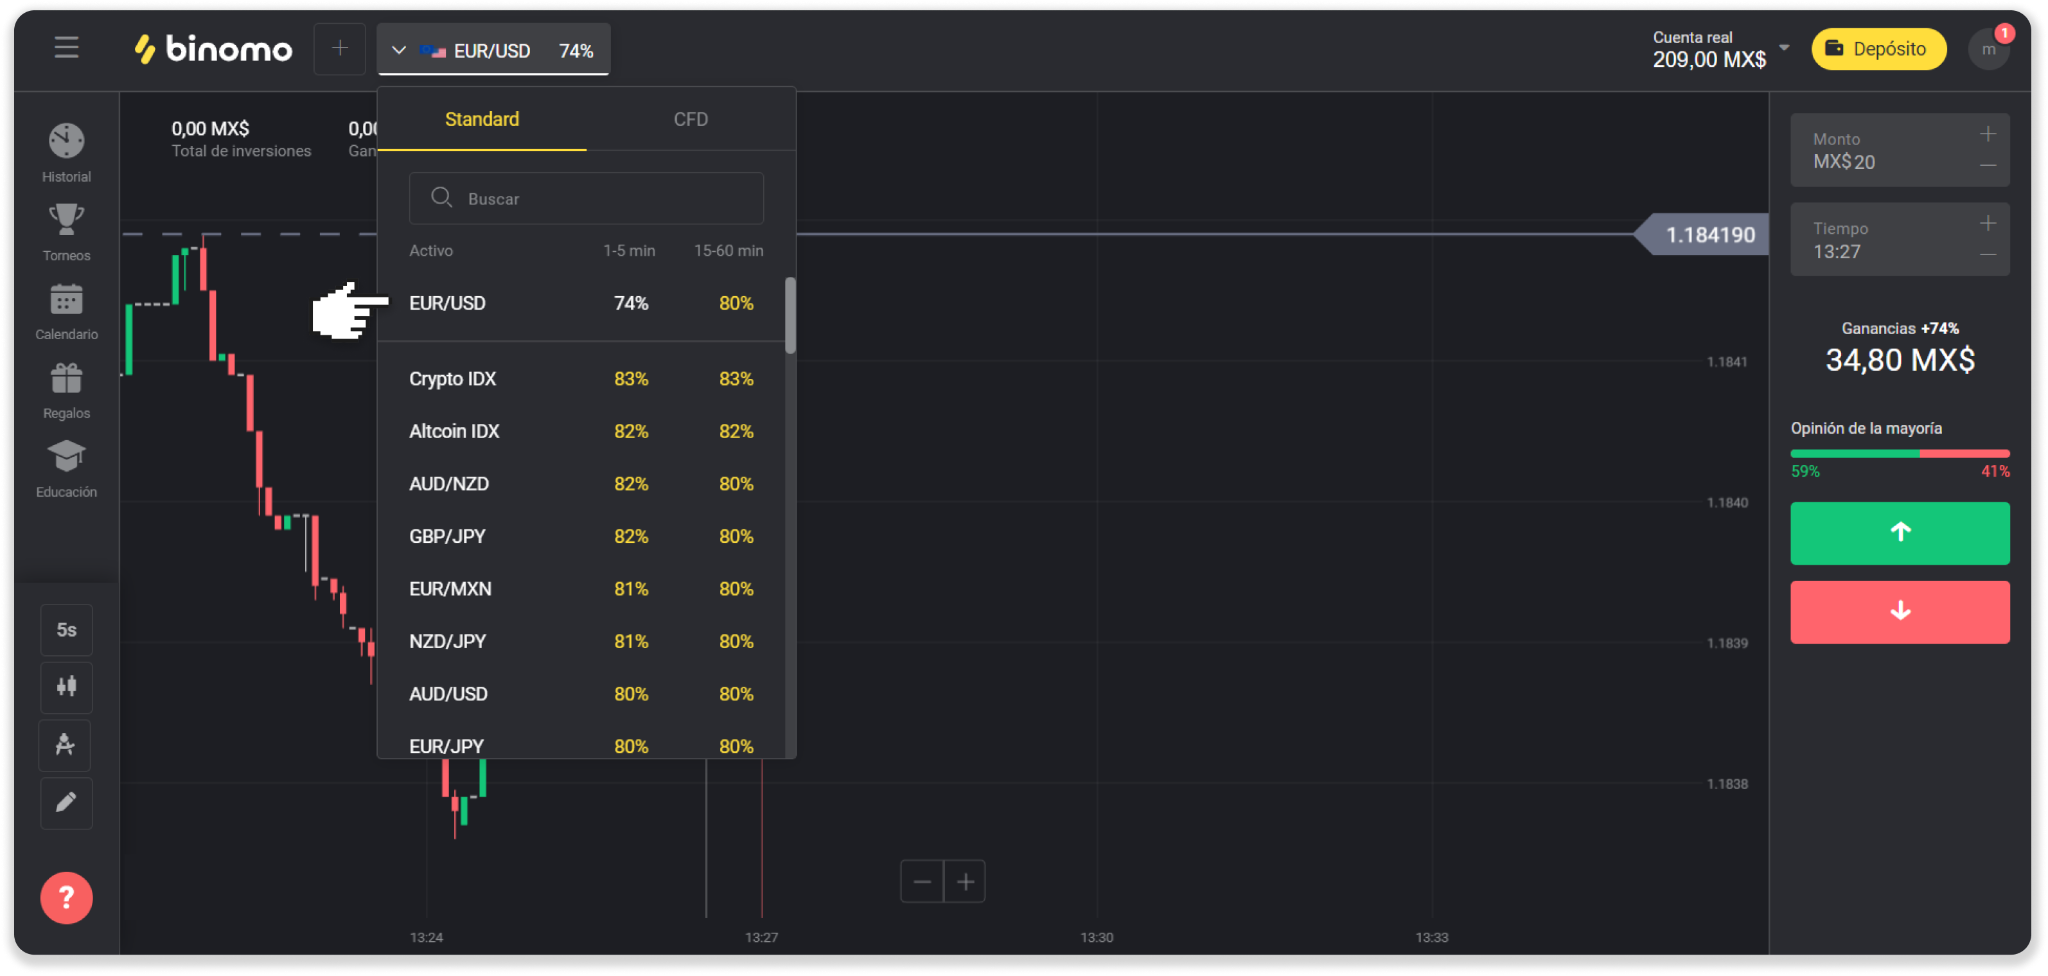Click the red help question mark

pyautogui.click(x=66, y=898)
